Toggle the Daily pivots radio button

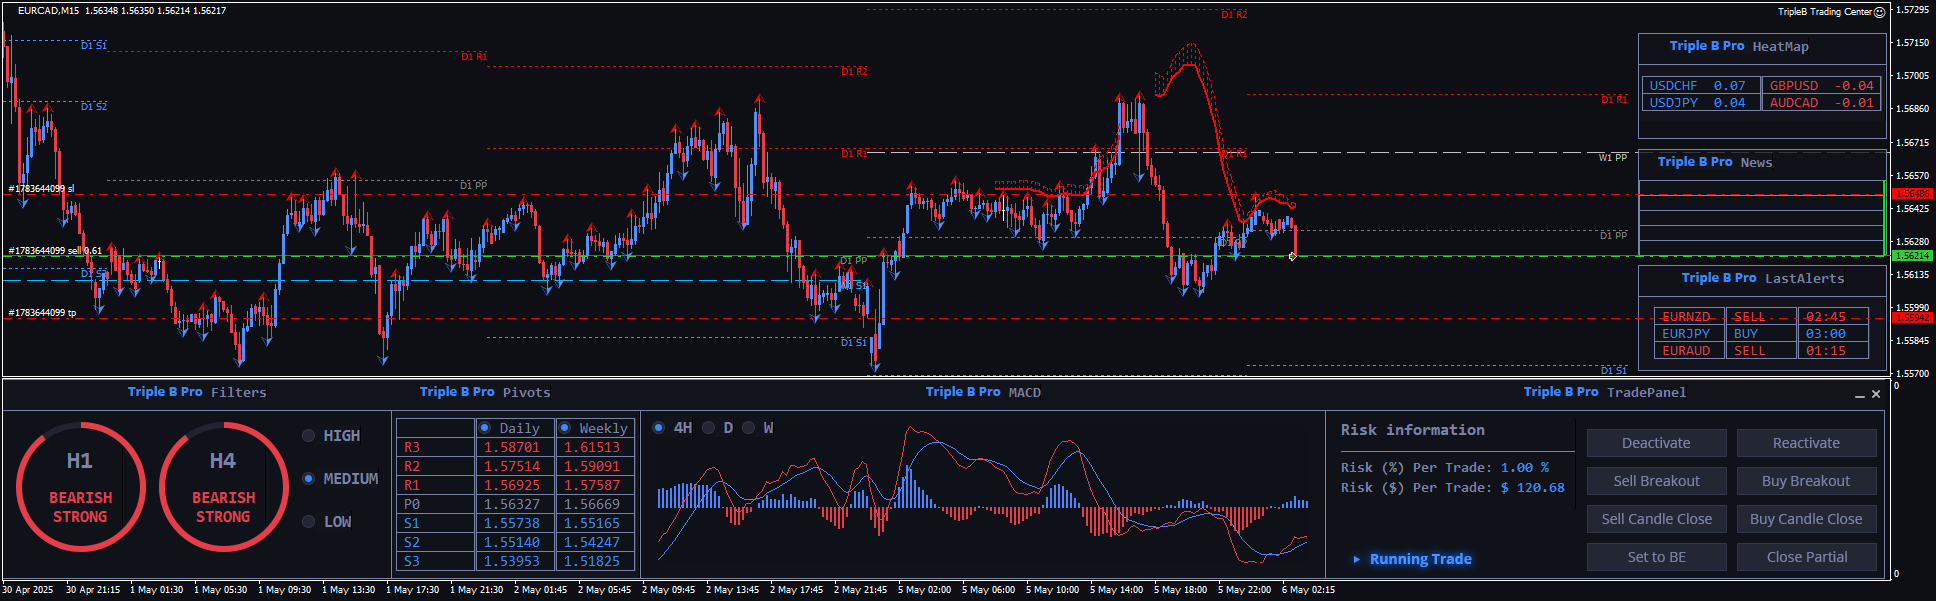485,428
